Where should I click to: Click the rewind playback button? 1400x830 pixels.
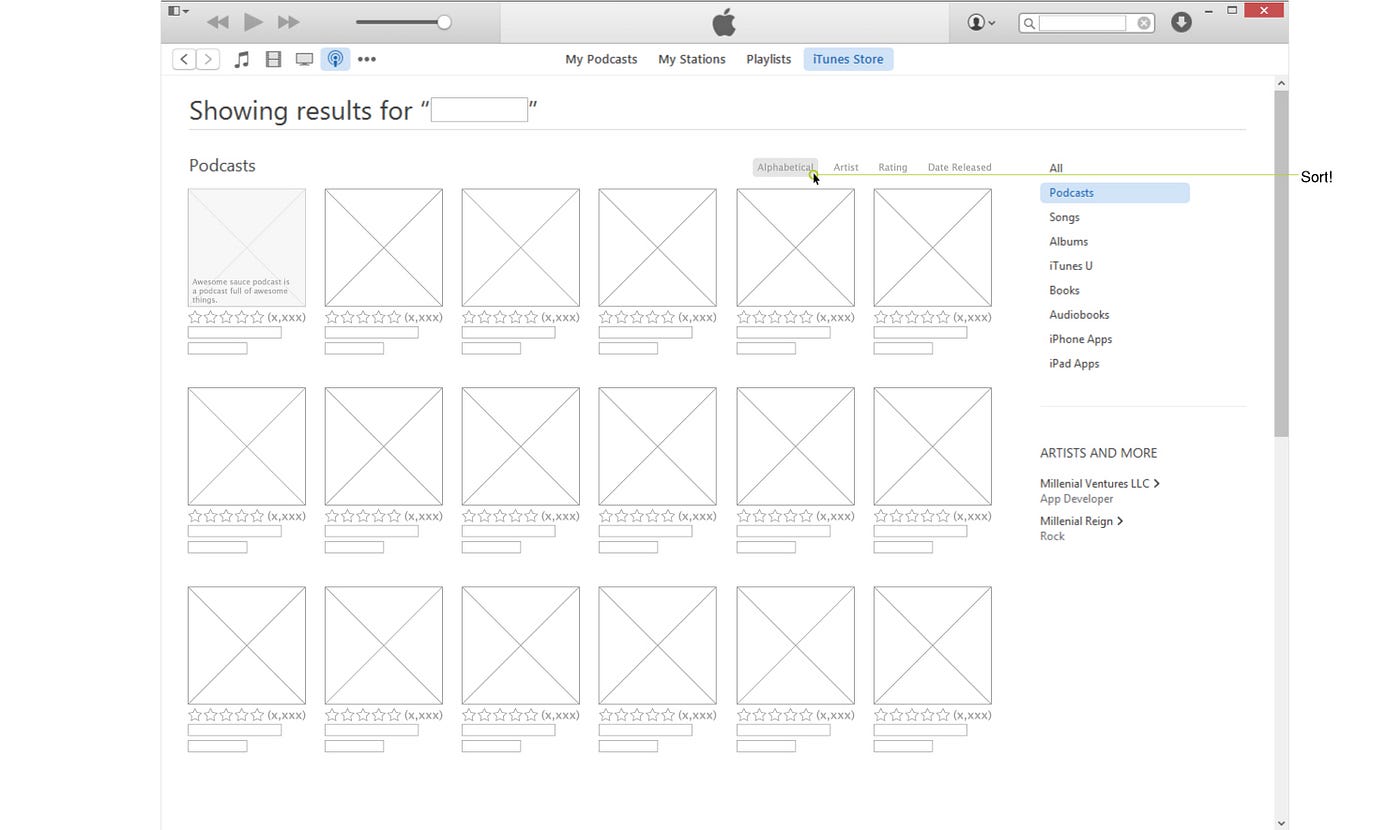[x=217, y=22]
